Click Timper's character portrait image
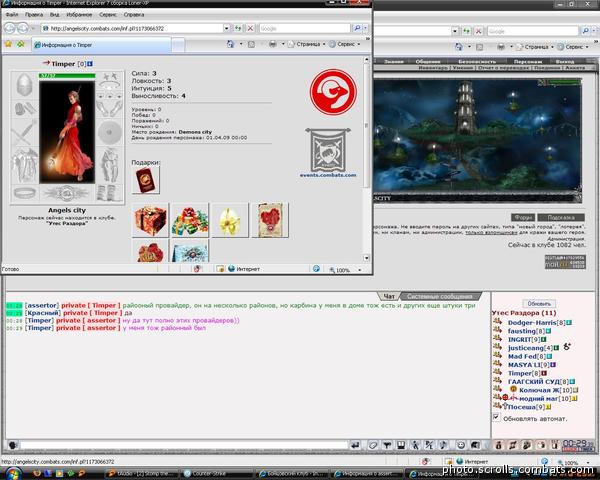 click(67, 132)
